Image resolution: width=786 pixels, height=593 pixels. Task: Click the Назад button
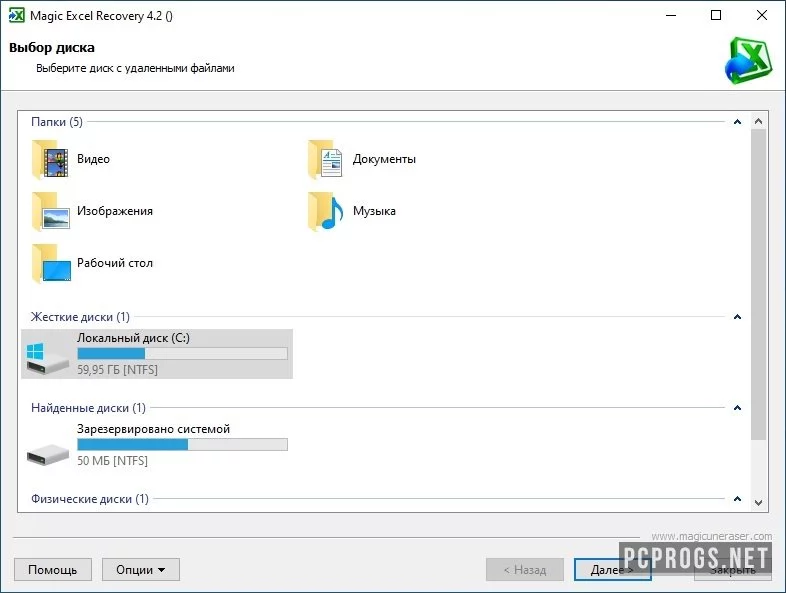(525, 570)
